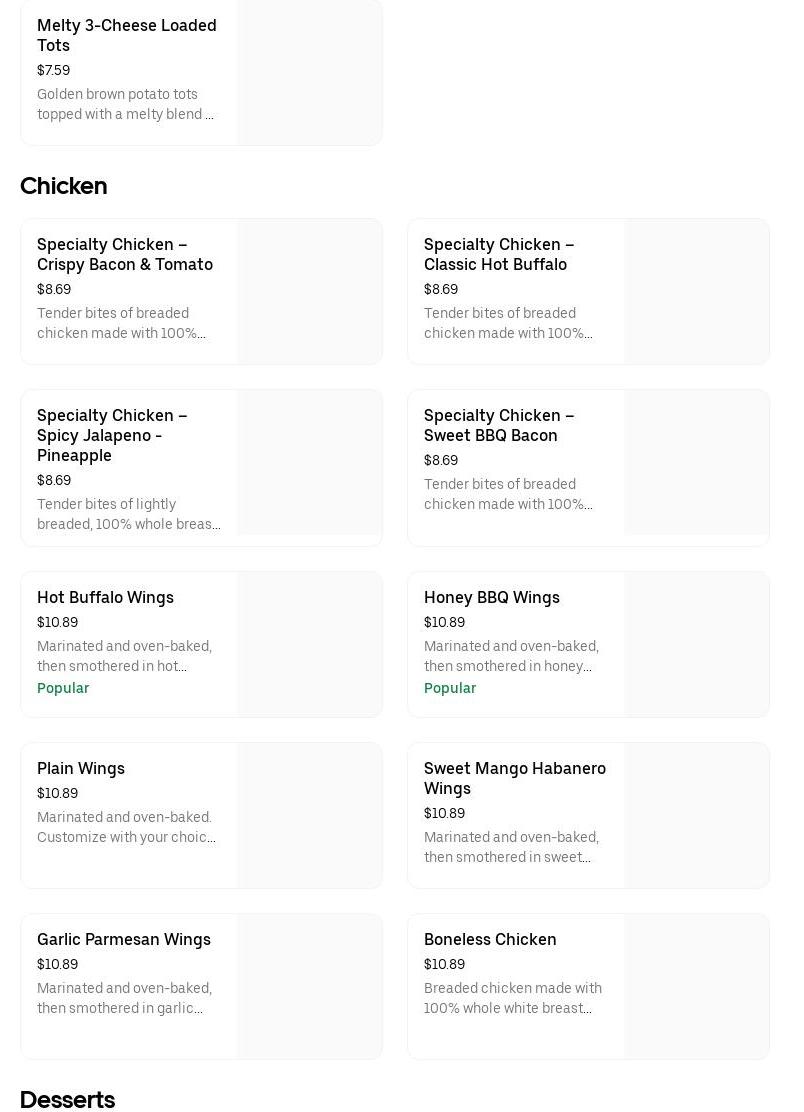Click the Desserts section heading

(x=67, y=1100)
